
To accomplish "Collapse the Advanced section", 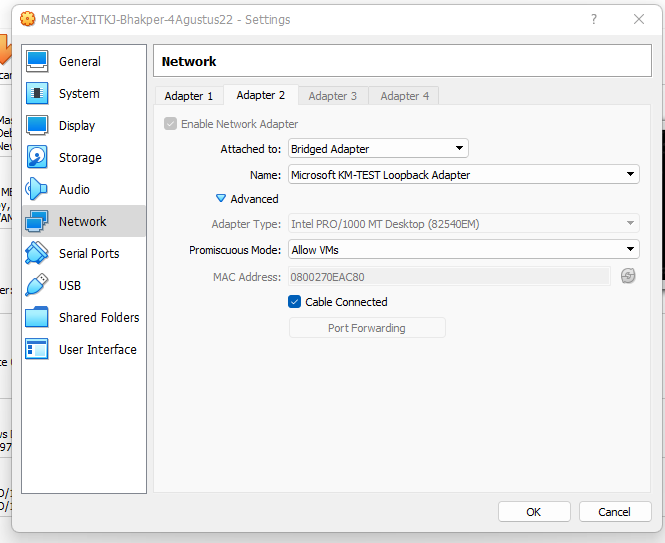I will [222, 199].
